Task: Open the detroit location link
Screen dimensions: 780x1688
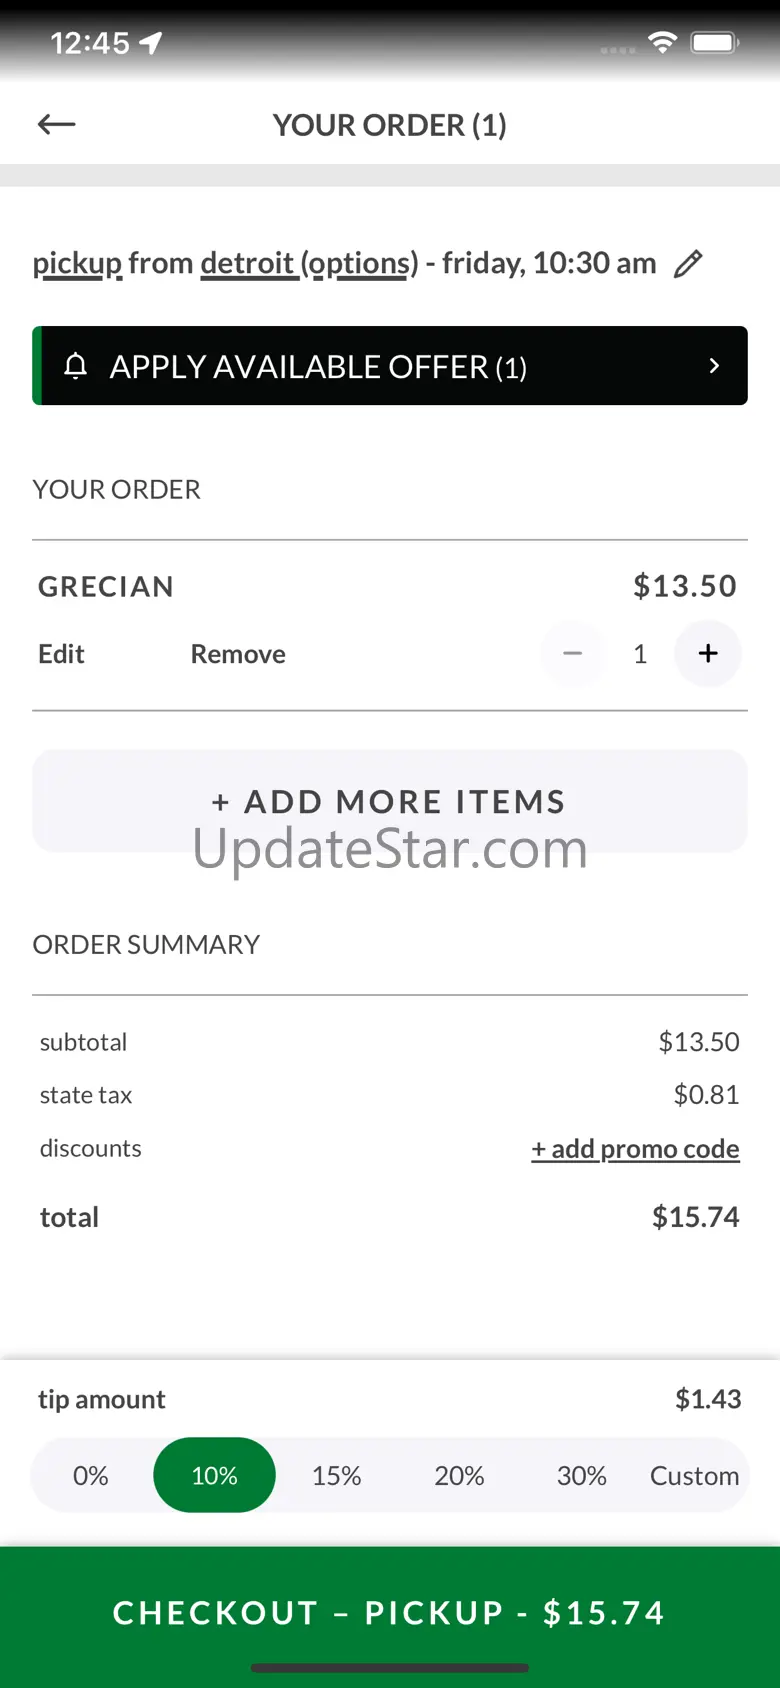Action: [248, 264]
